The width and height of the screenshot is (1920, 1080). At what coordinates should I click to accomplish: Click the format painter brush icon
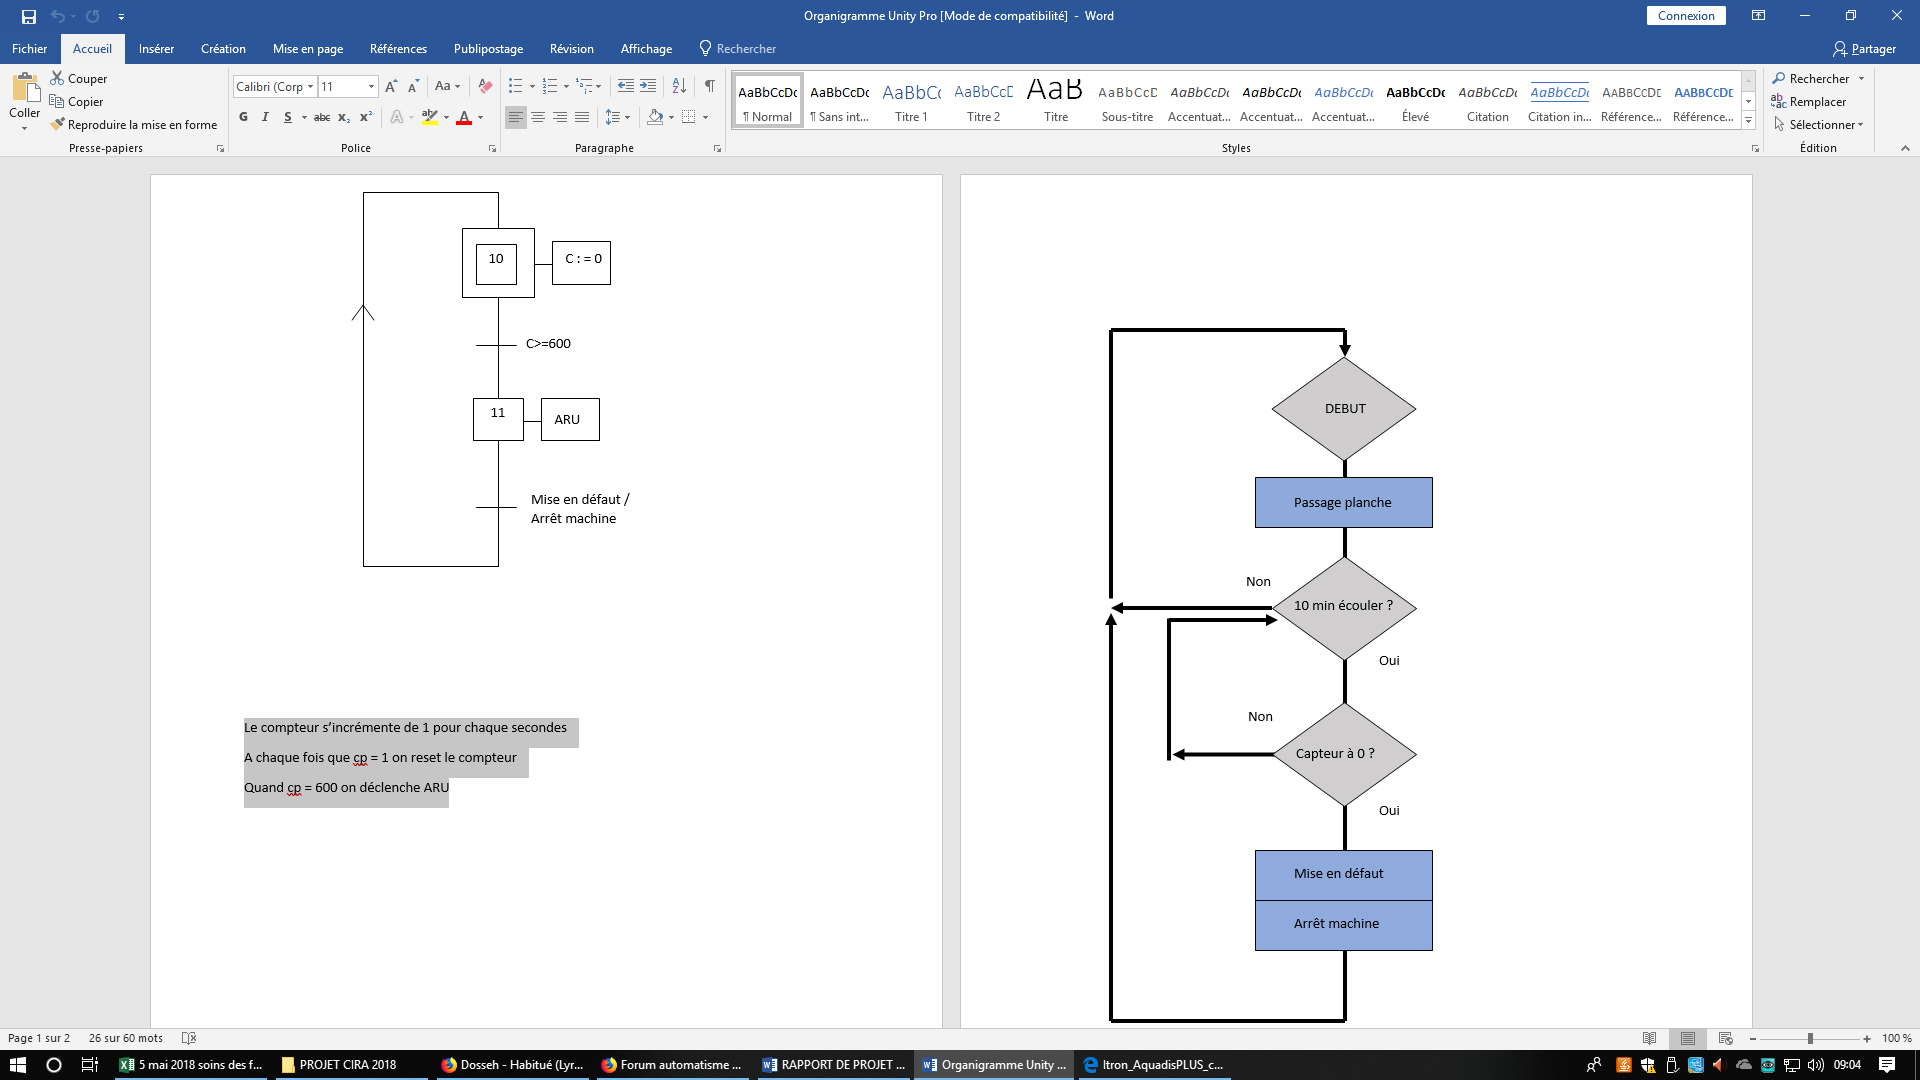coord(58,125)
